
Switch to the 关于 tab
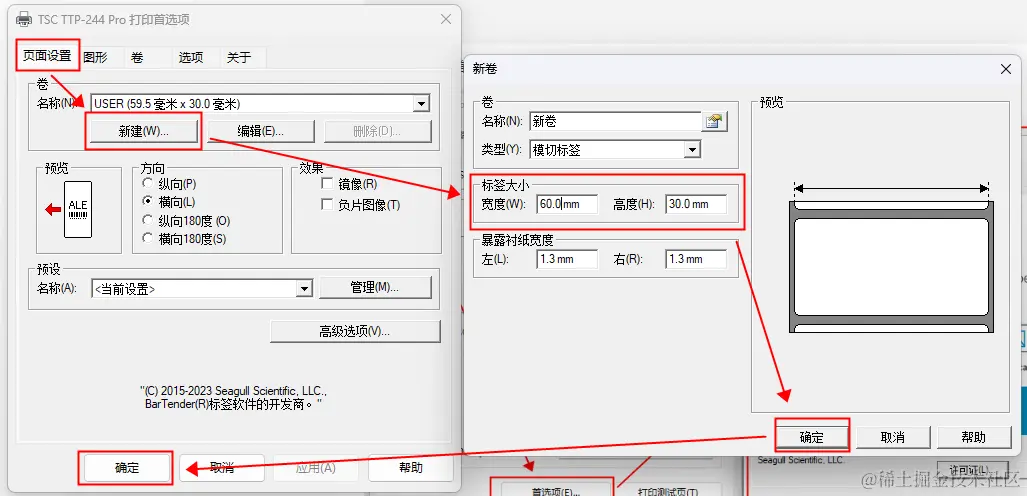coord(239,58)
